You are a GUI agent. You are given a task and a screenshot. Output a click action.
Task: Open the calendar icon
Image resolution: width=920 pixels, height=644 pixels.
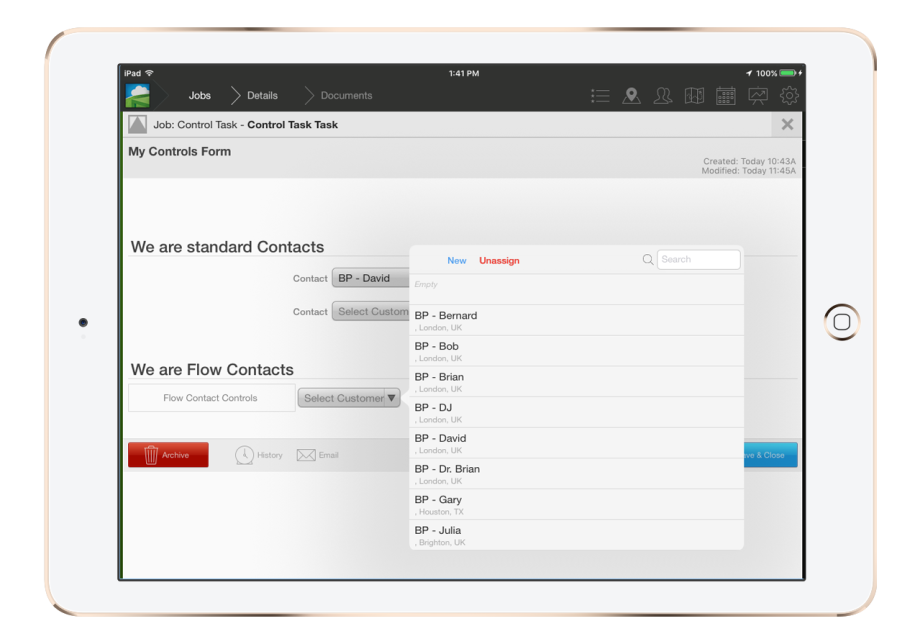tap(726, 95)
